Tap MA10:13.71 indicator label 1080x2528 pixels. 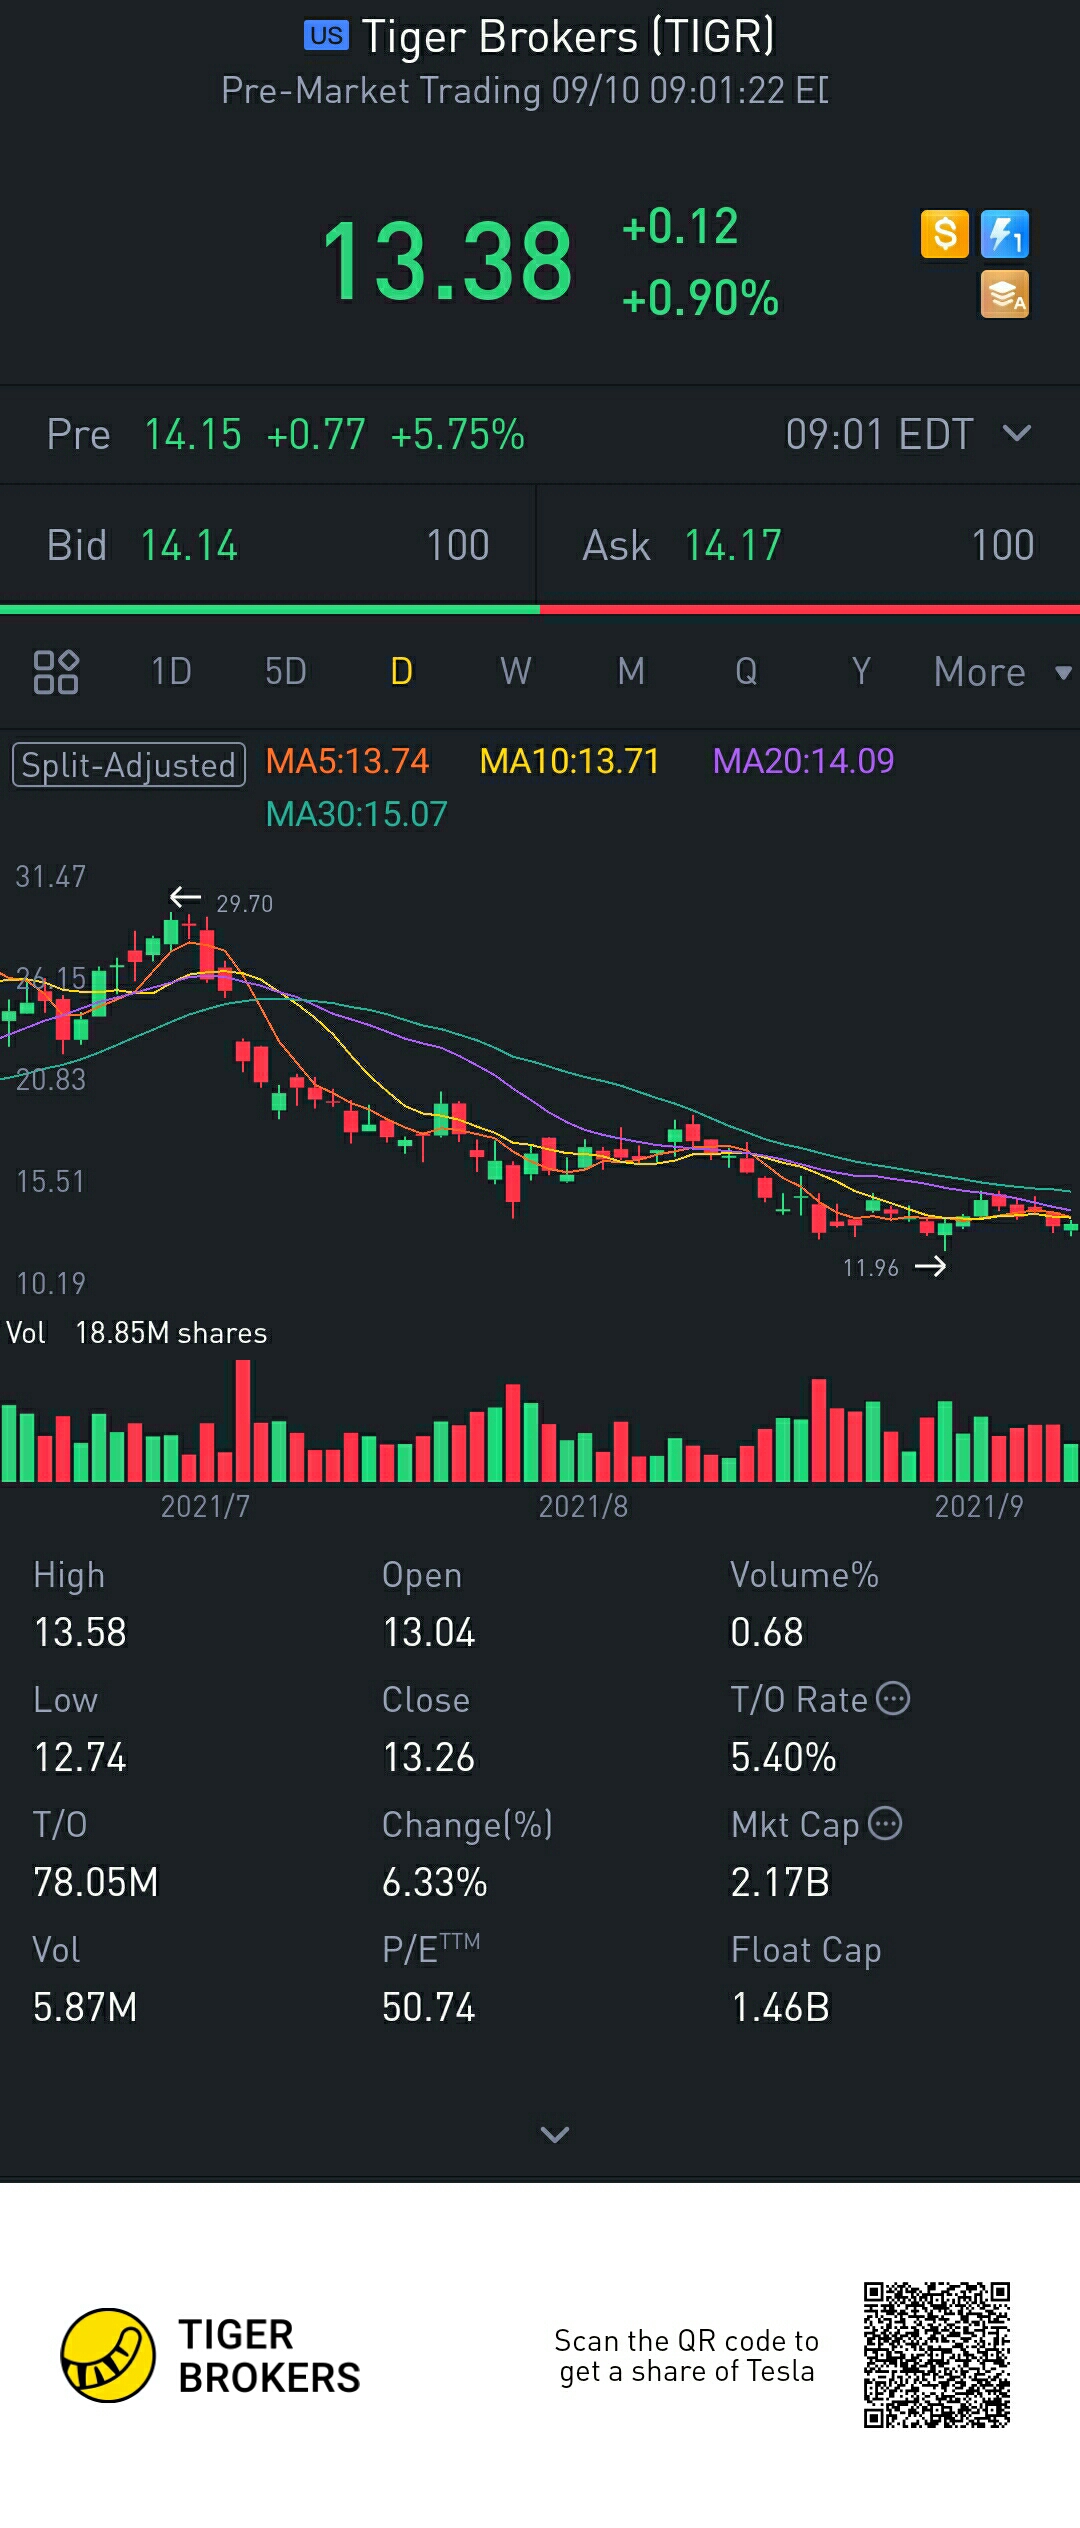(x=569, y=761)
